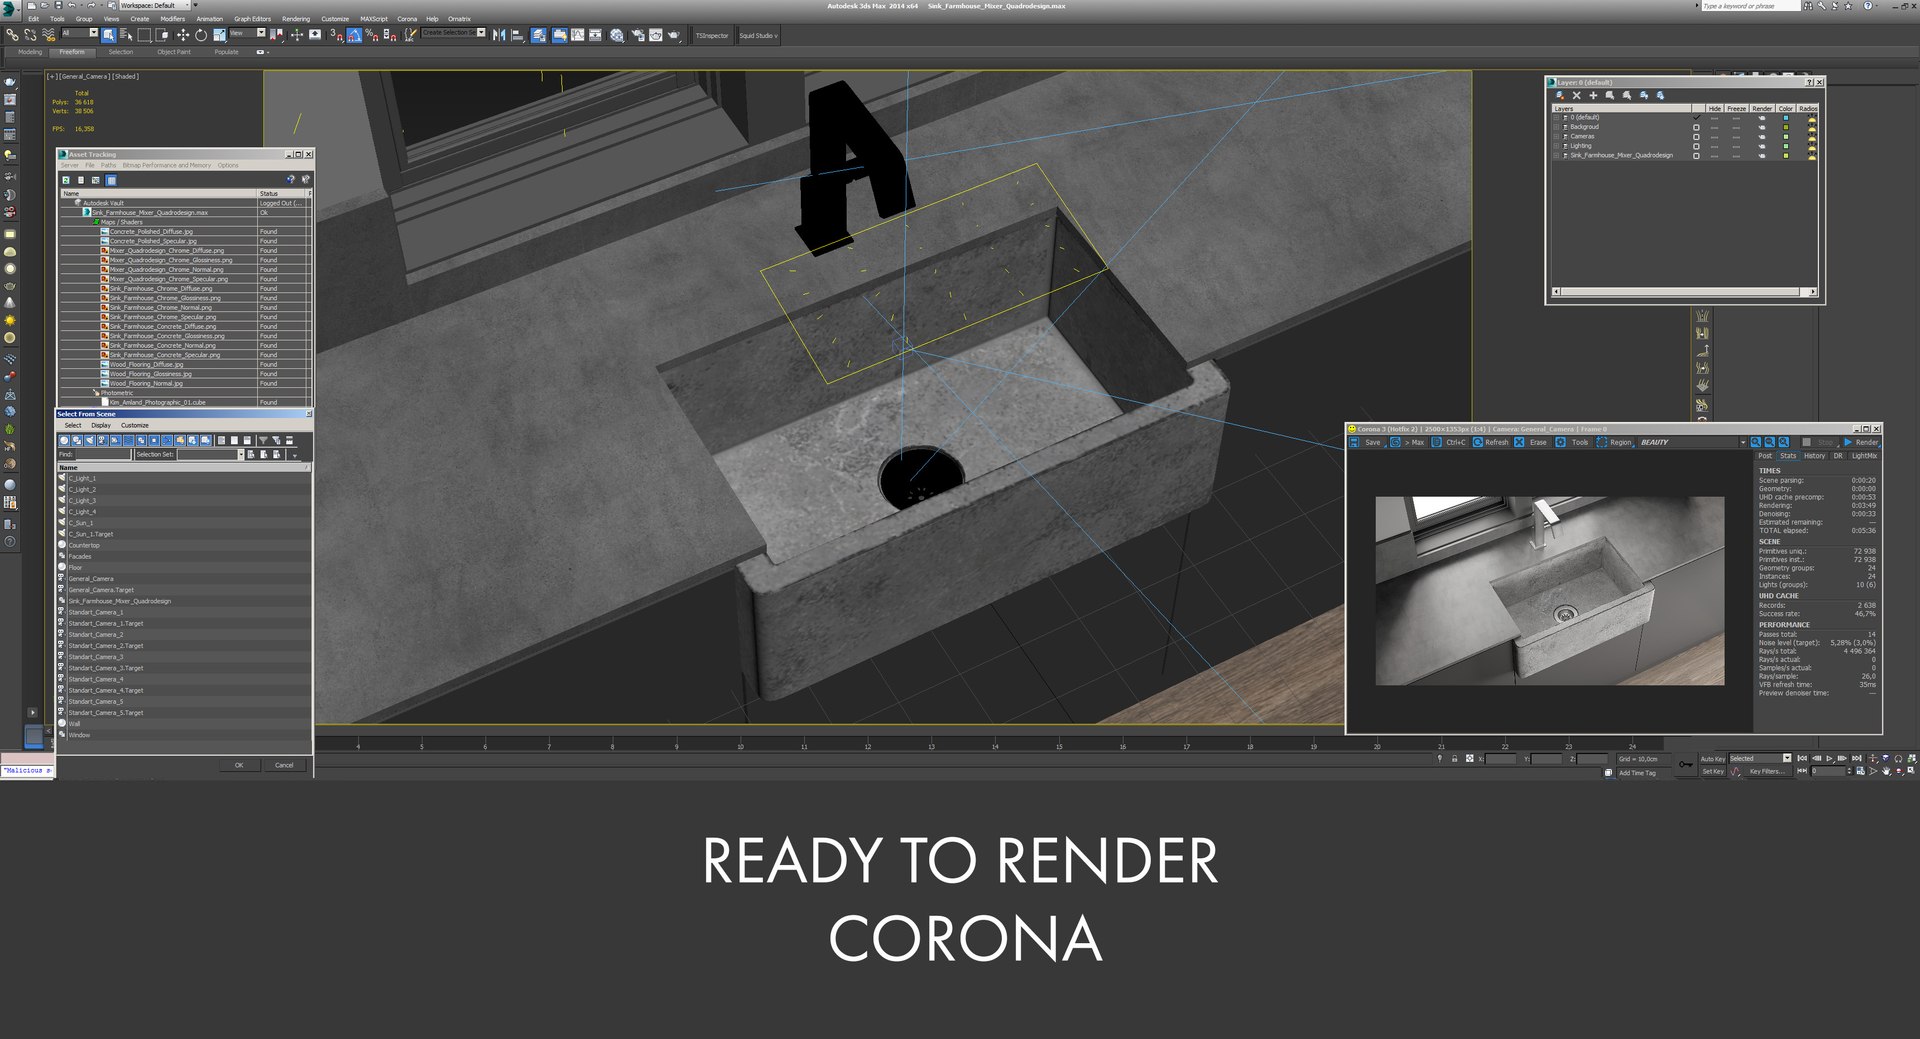
Task: Click Create New Layer icon in Layer dialog
Action: [1560, 95]
